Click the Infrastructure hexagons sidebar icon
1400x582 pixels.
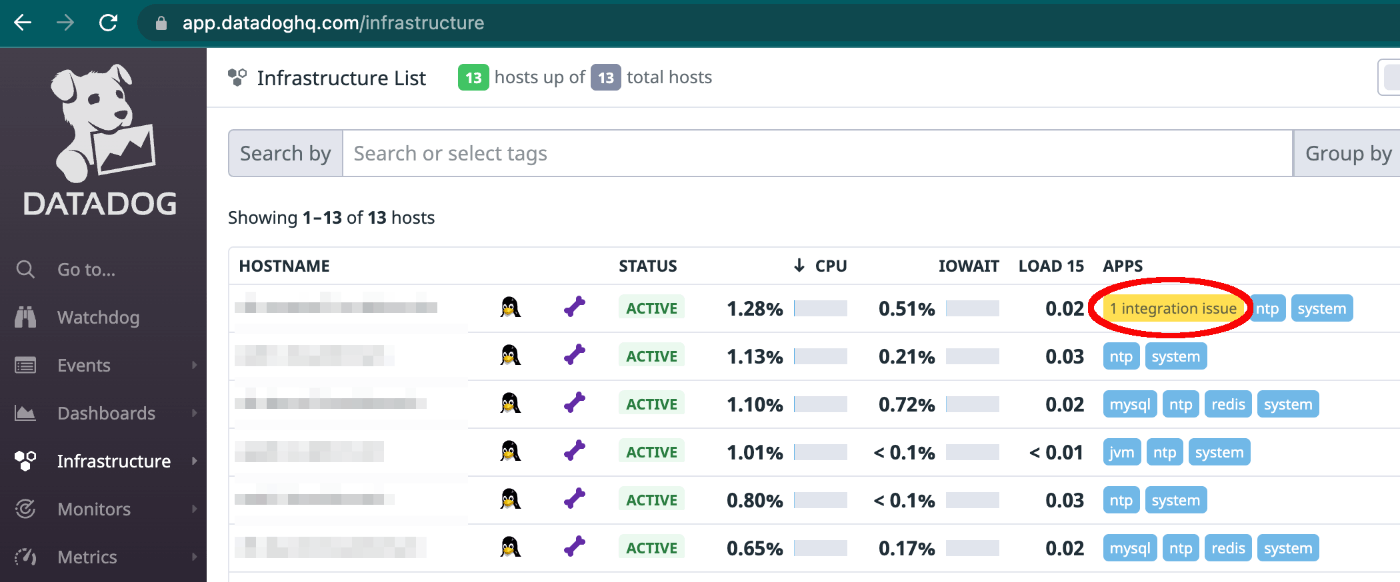[x=26, y=461]
